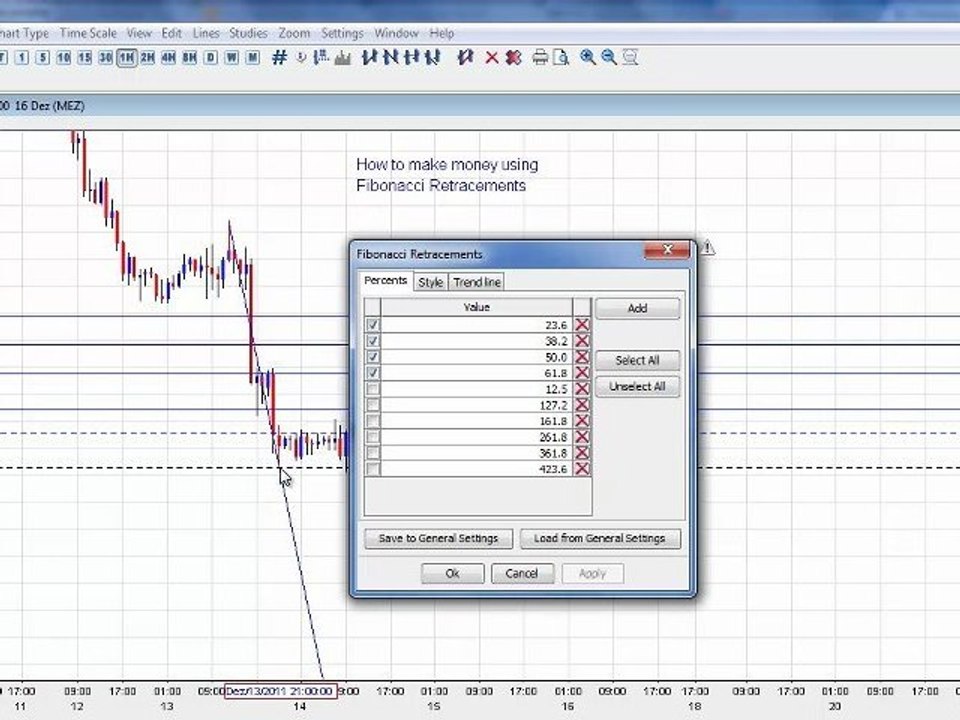The image size is (960, 720).
Task: Select the 1-minute timeframe button
Action: pos(21,58)
